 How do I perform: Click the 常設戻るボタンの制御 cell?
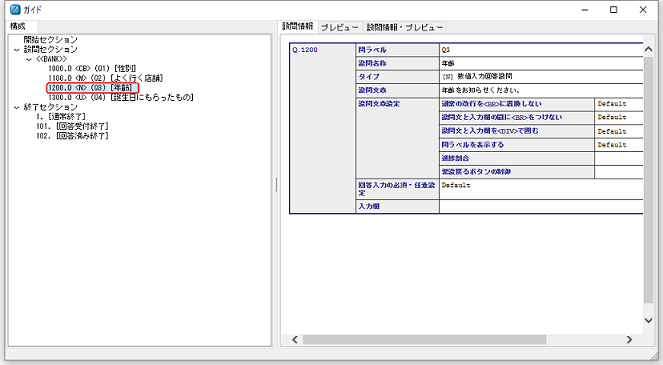pos(517,172)
